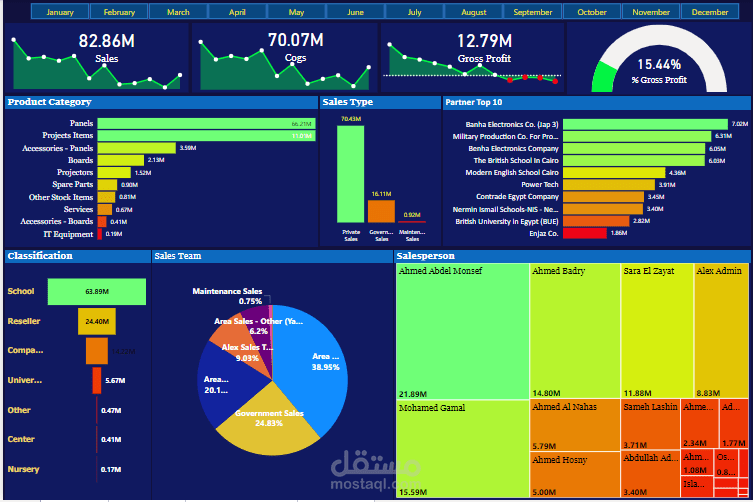Select the Abdullah Ad... treemap tile
The height and width of the screenshot is (502, 753).
[651, 474]
